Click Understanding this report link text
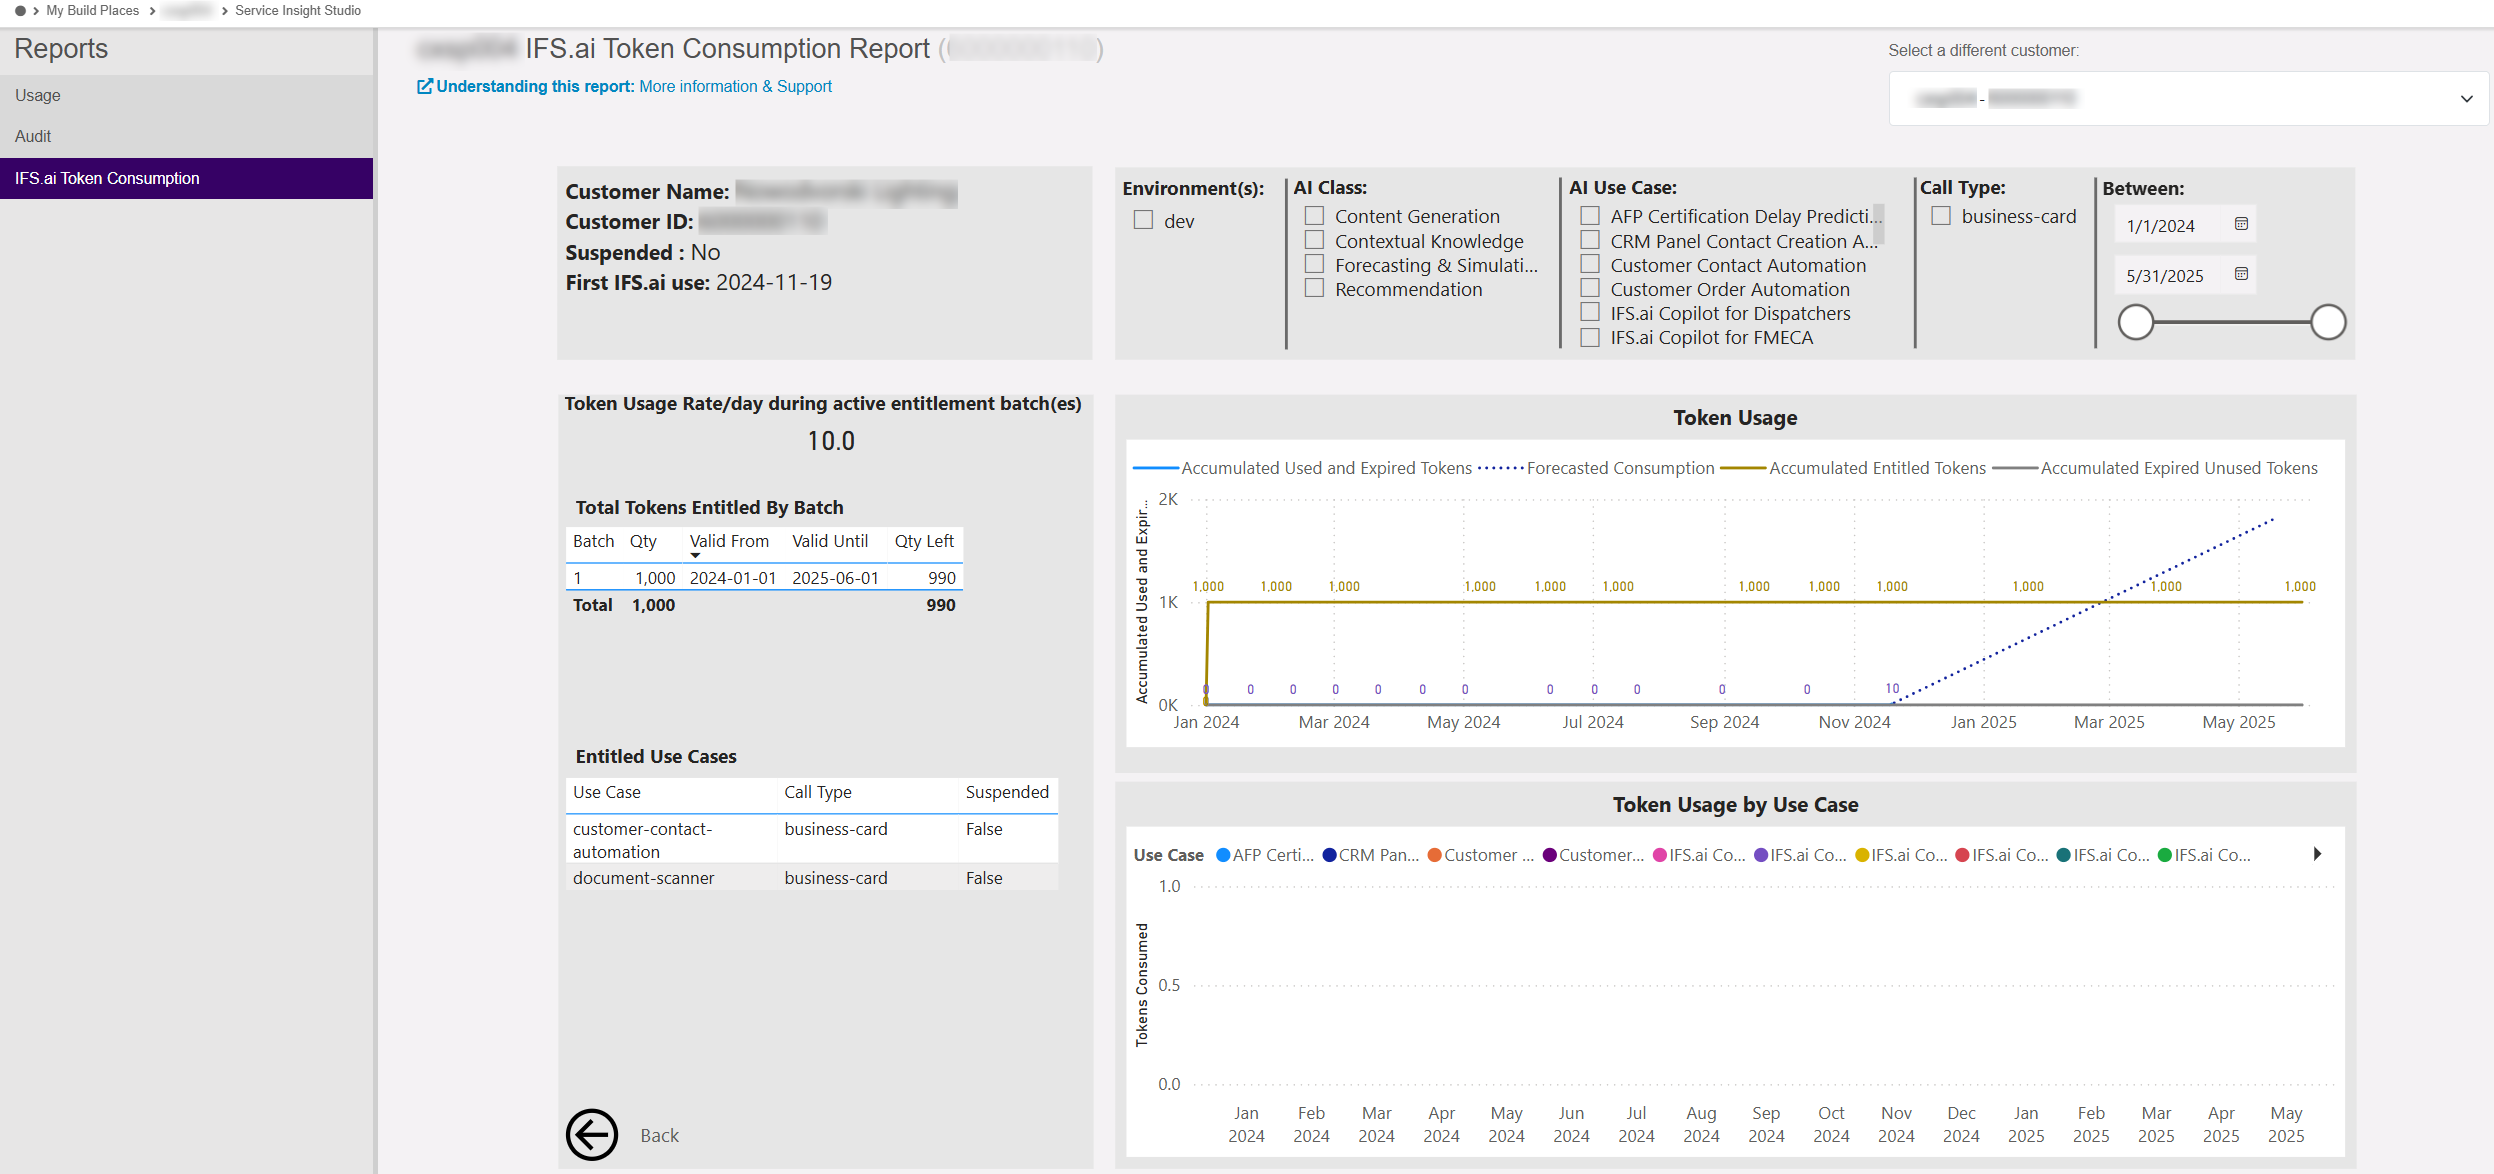The height and width of the screenshot is (1174, 2494). [535, 87]
